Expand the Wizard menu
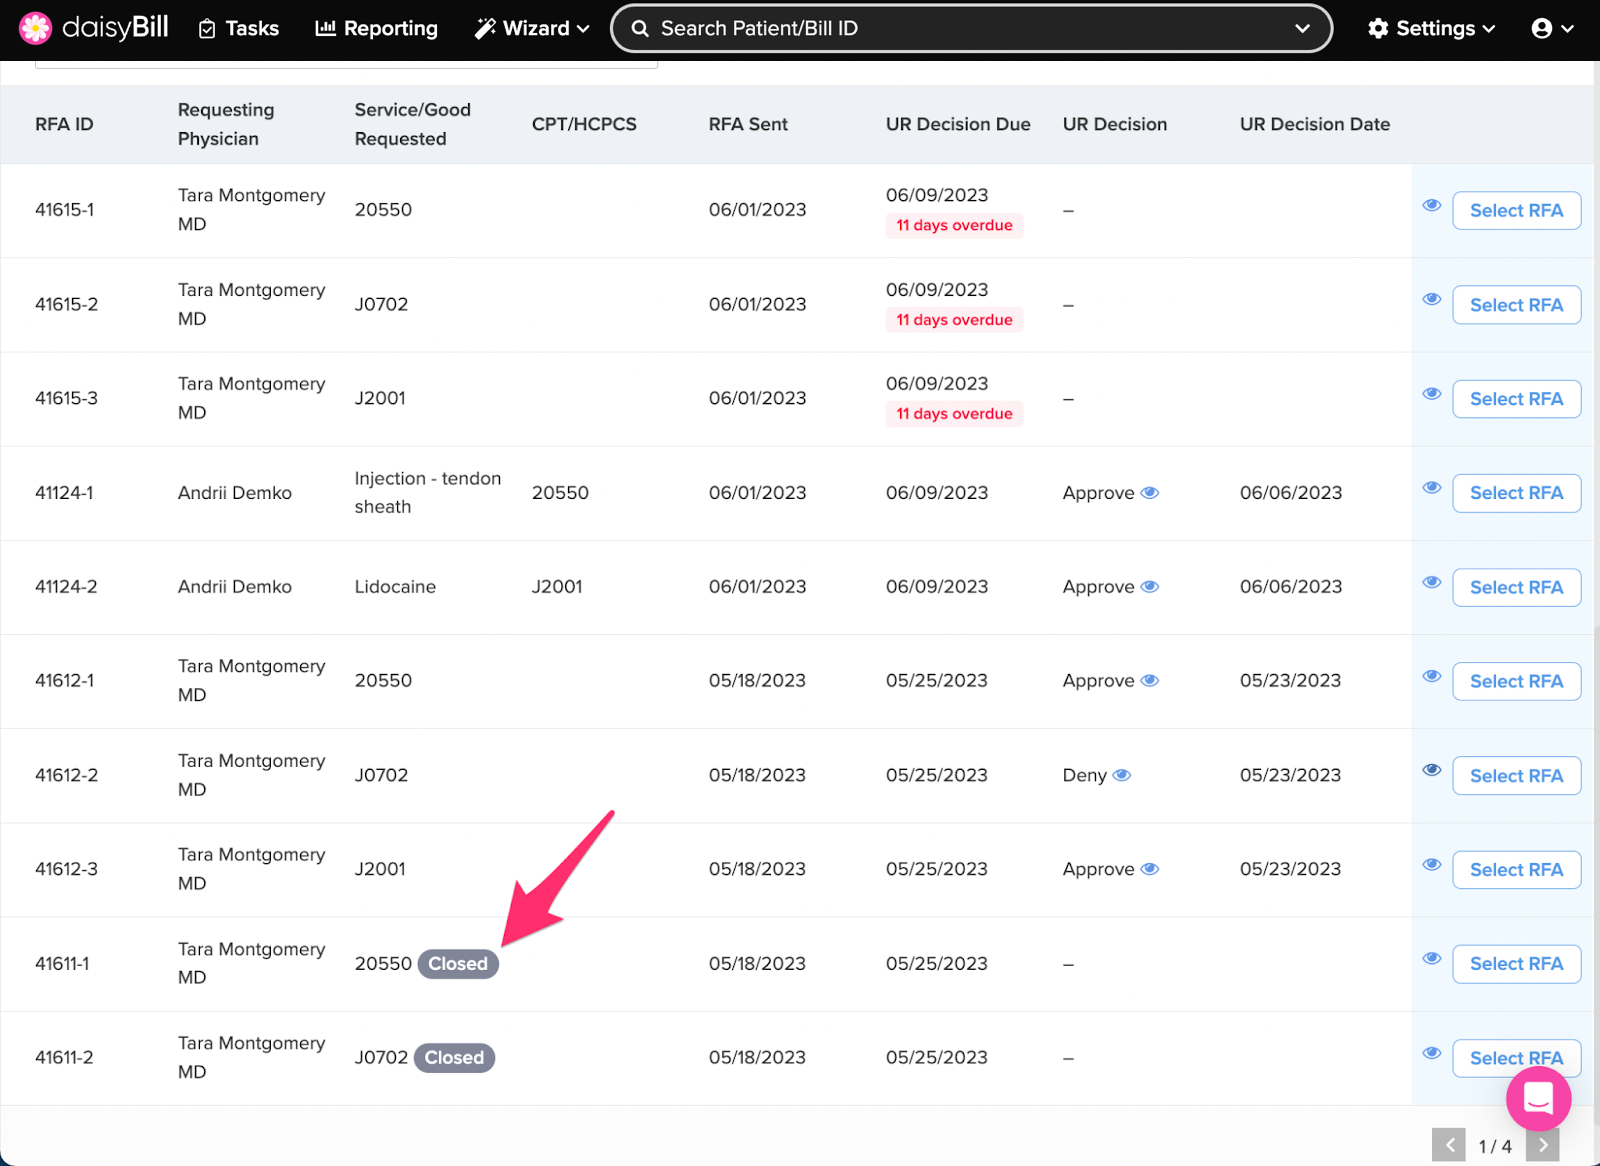Screen dimensions: 1600x1166 532,28
